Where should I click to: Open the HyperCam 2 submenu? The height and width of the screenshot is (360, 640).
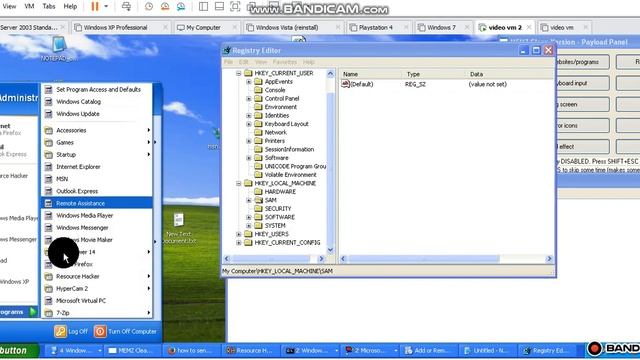[x=97, y=289]
